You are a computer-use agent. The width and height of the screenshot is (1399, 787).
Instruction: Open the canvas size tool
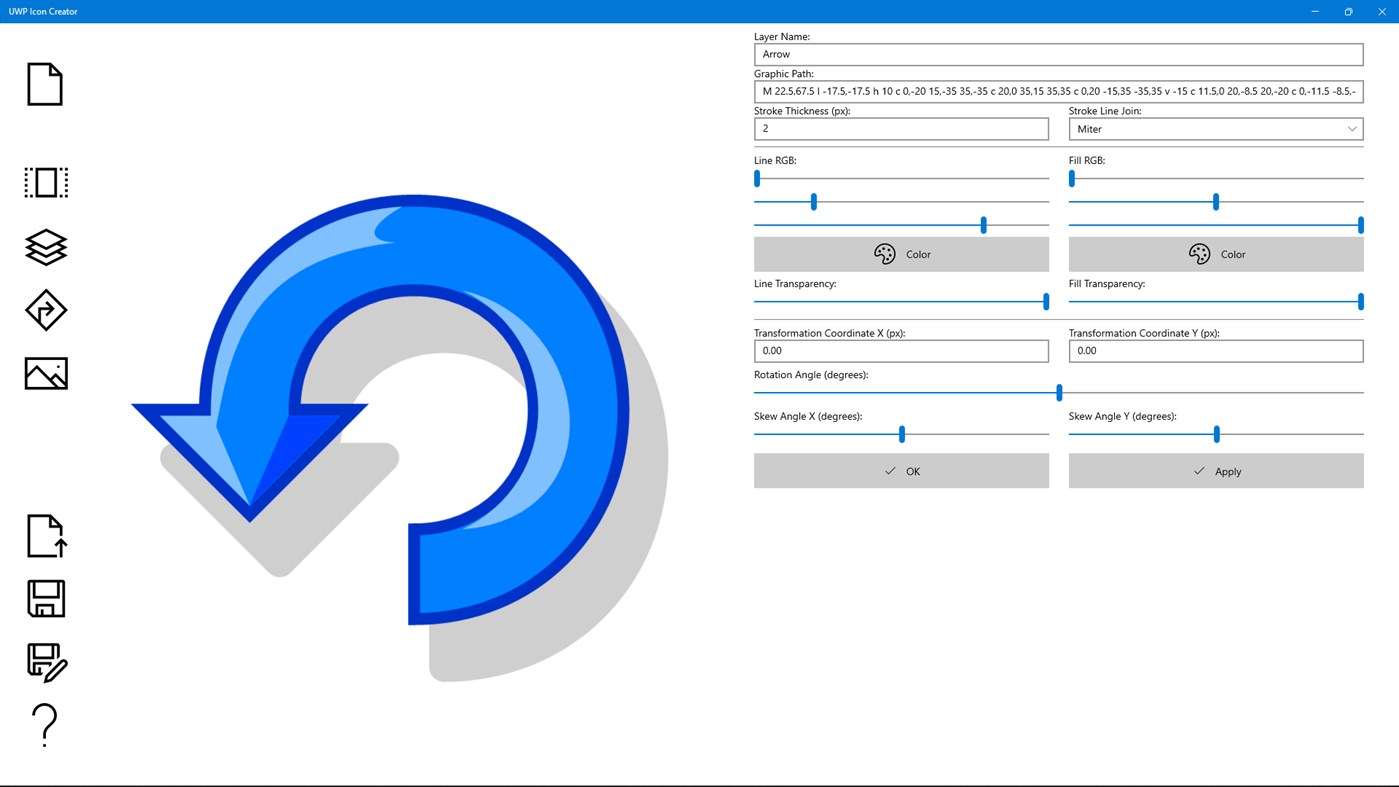[x=45, y=182]
